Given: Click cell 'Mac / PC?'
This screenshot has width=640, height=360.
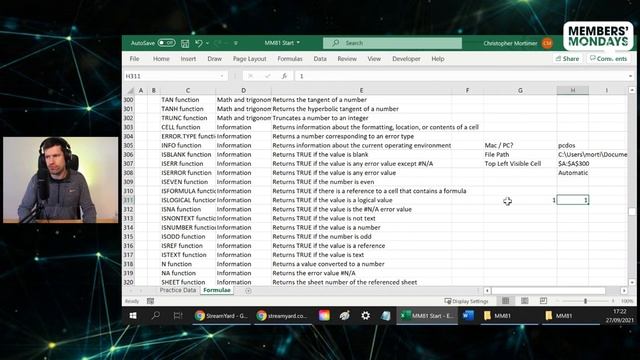Looking at the screenshot, I should 520,145.
